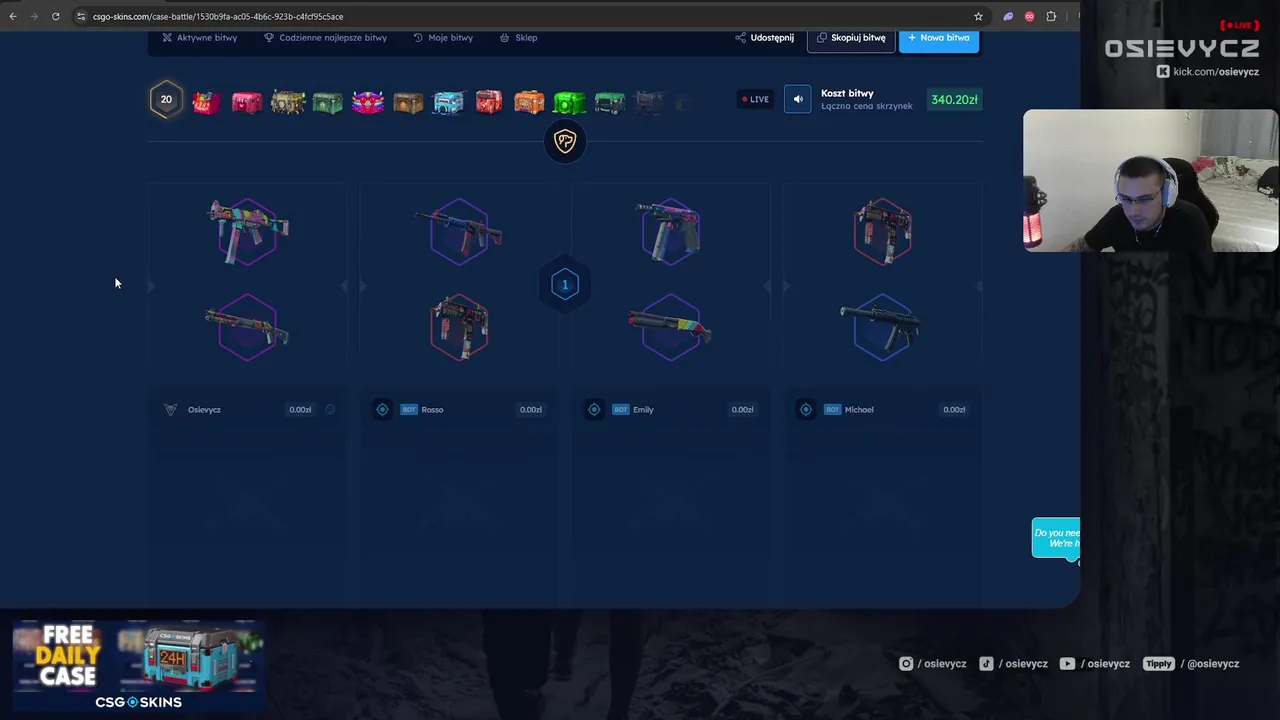Click Osievycz's bottom shotgun skin
The height and width of the screenshot is (720, 1280).
point(247,327)
